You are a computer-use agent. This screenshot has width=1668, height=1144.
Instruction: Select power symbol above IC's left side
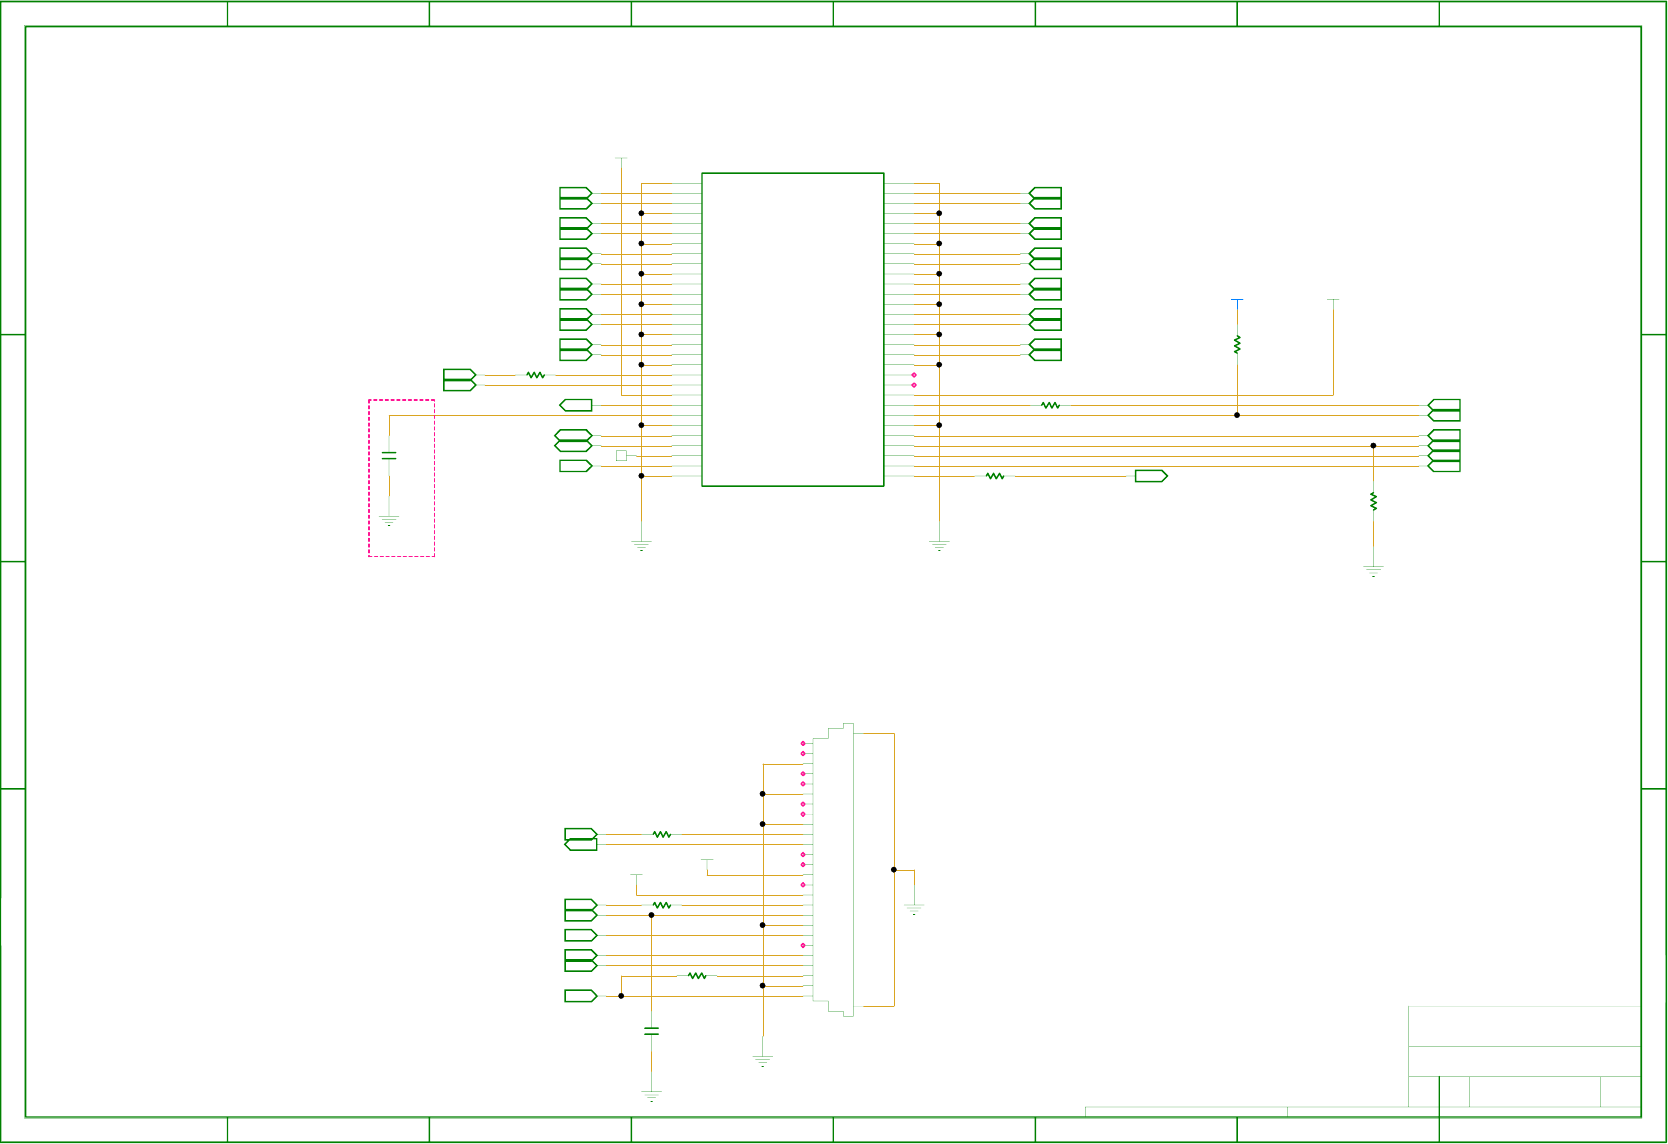[621, 158]
